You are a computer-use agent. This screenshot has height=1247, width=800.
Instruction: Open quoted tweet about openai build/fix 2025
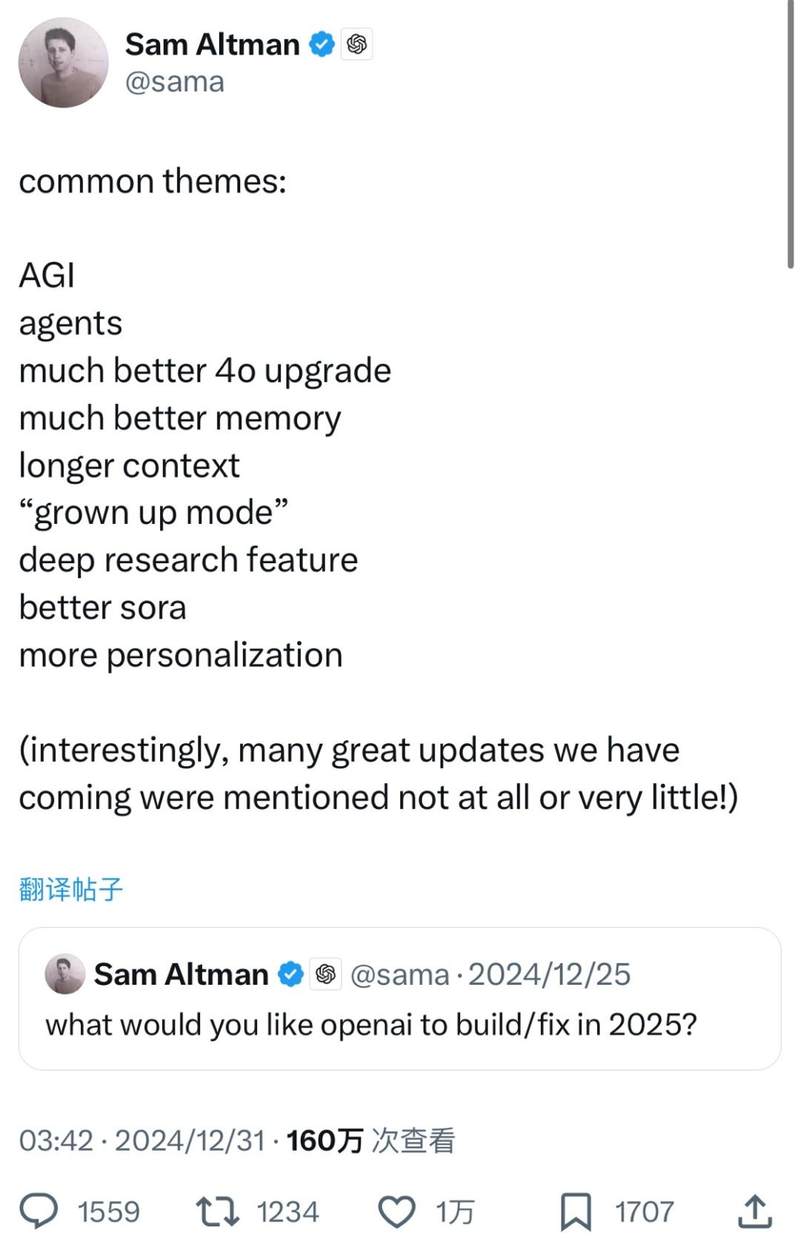[x=400, y=999]
